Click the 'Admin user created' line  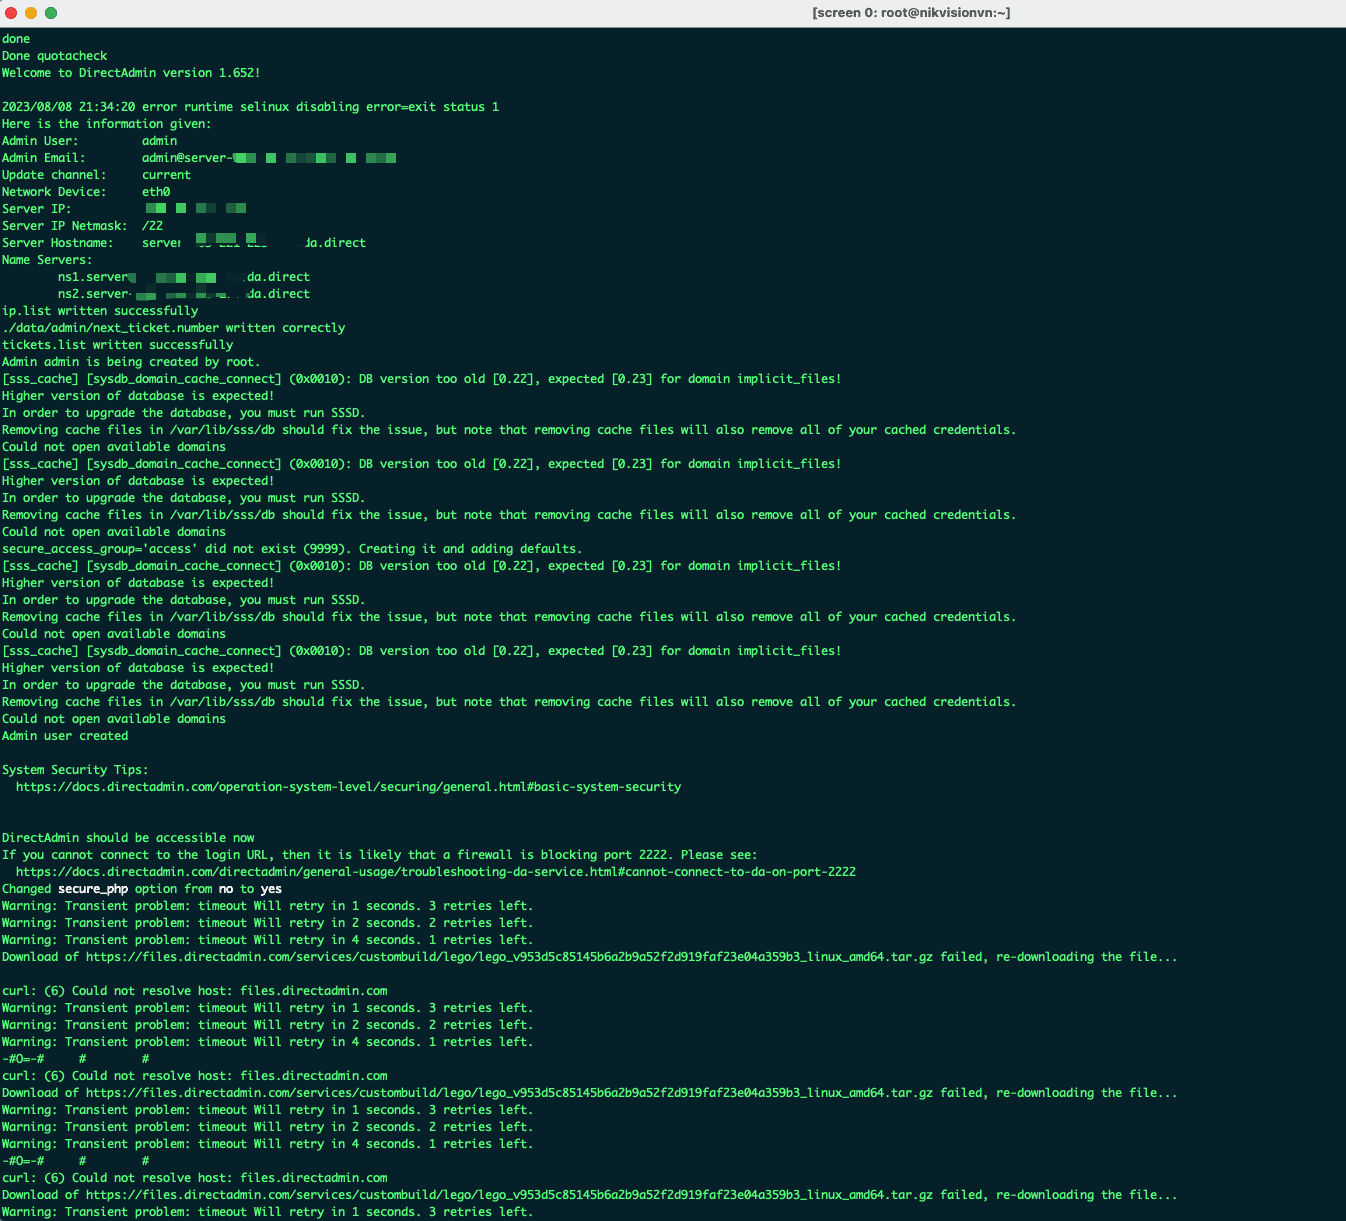[x=65, y=736]
